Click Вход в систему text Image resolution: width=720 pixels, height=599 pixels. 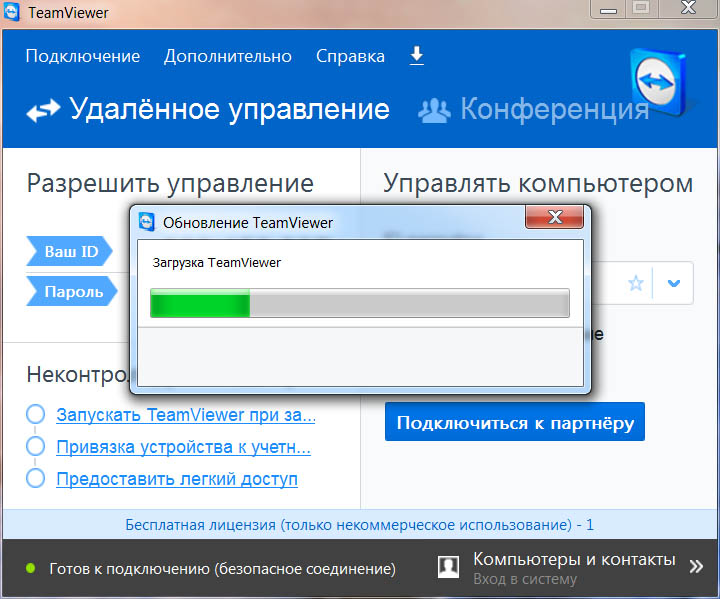[525, 579]
